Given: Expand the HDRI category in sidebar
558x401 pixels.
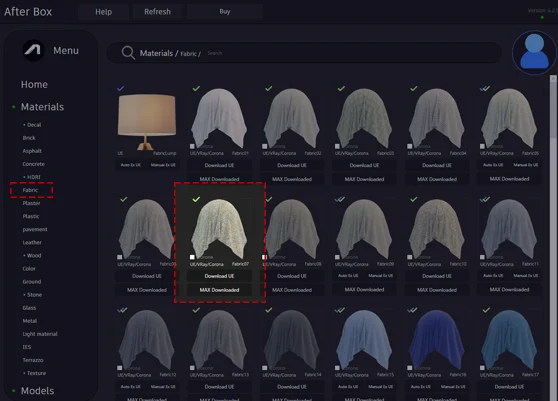Looking at the screenshot, I should (32, 177).
